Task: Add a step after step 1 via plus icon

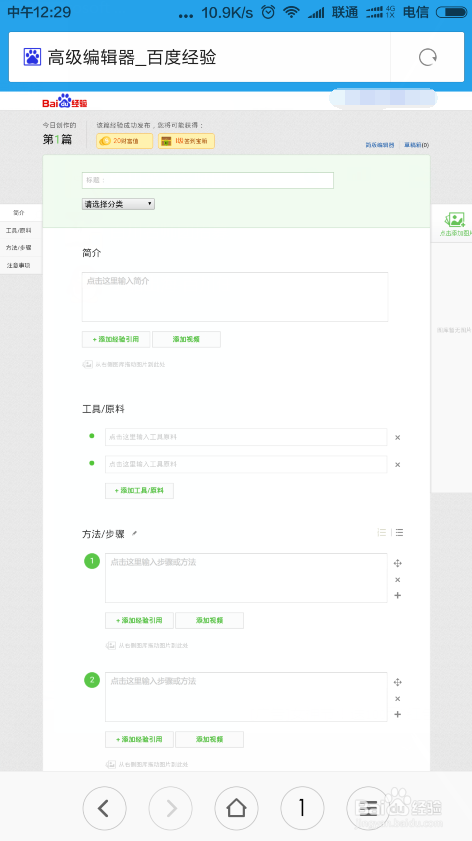Action: (x=397, y=595)
